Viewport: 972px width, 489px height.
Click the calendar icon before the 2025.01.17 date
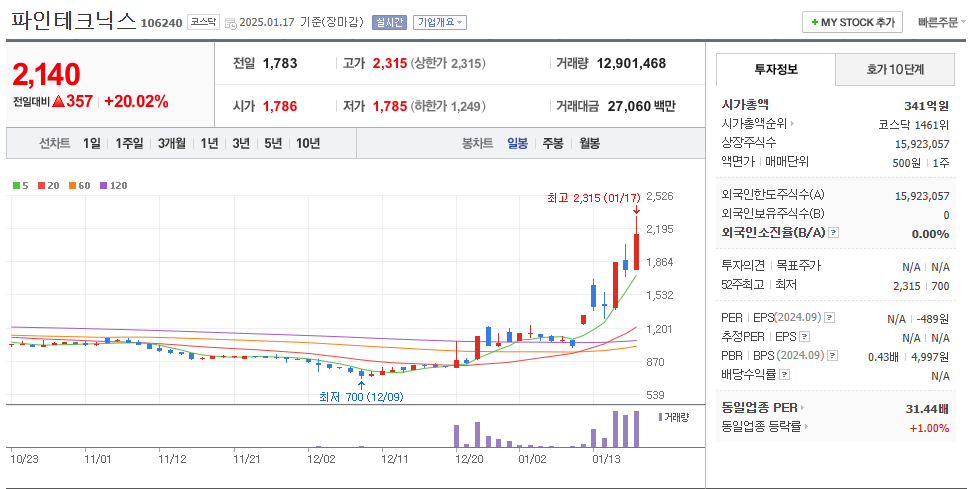(232, 23)
